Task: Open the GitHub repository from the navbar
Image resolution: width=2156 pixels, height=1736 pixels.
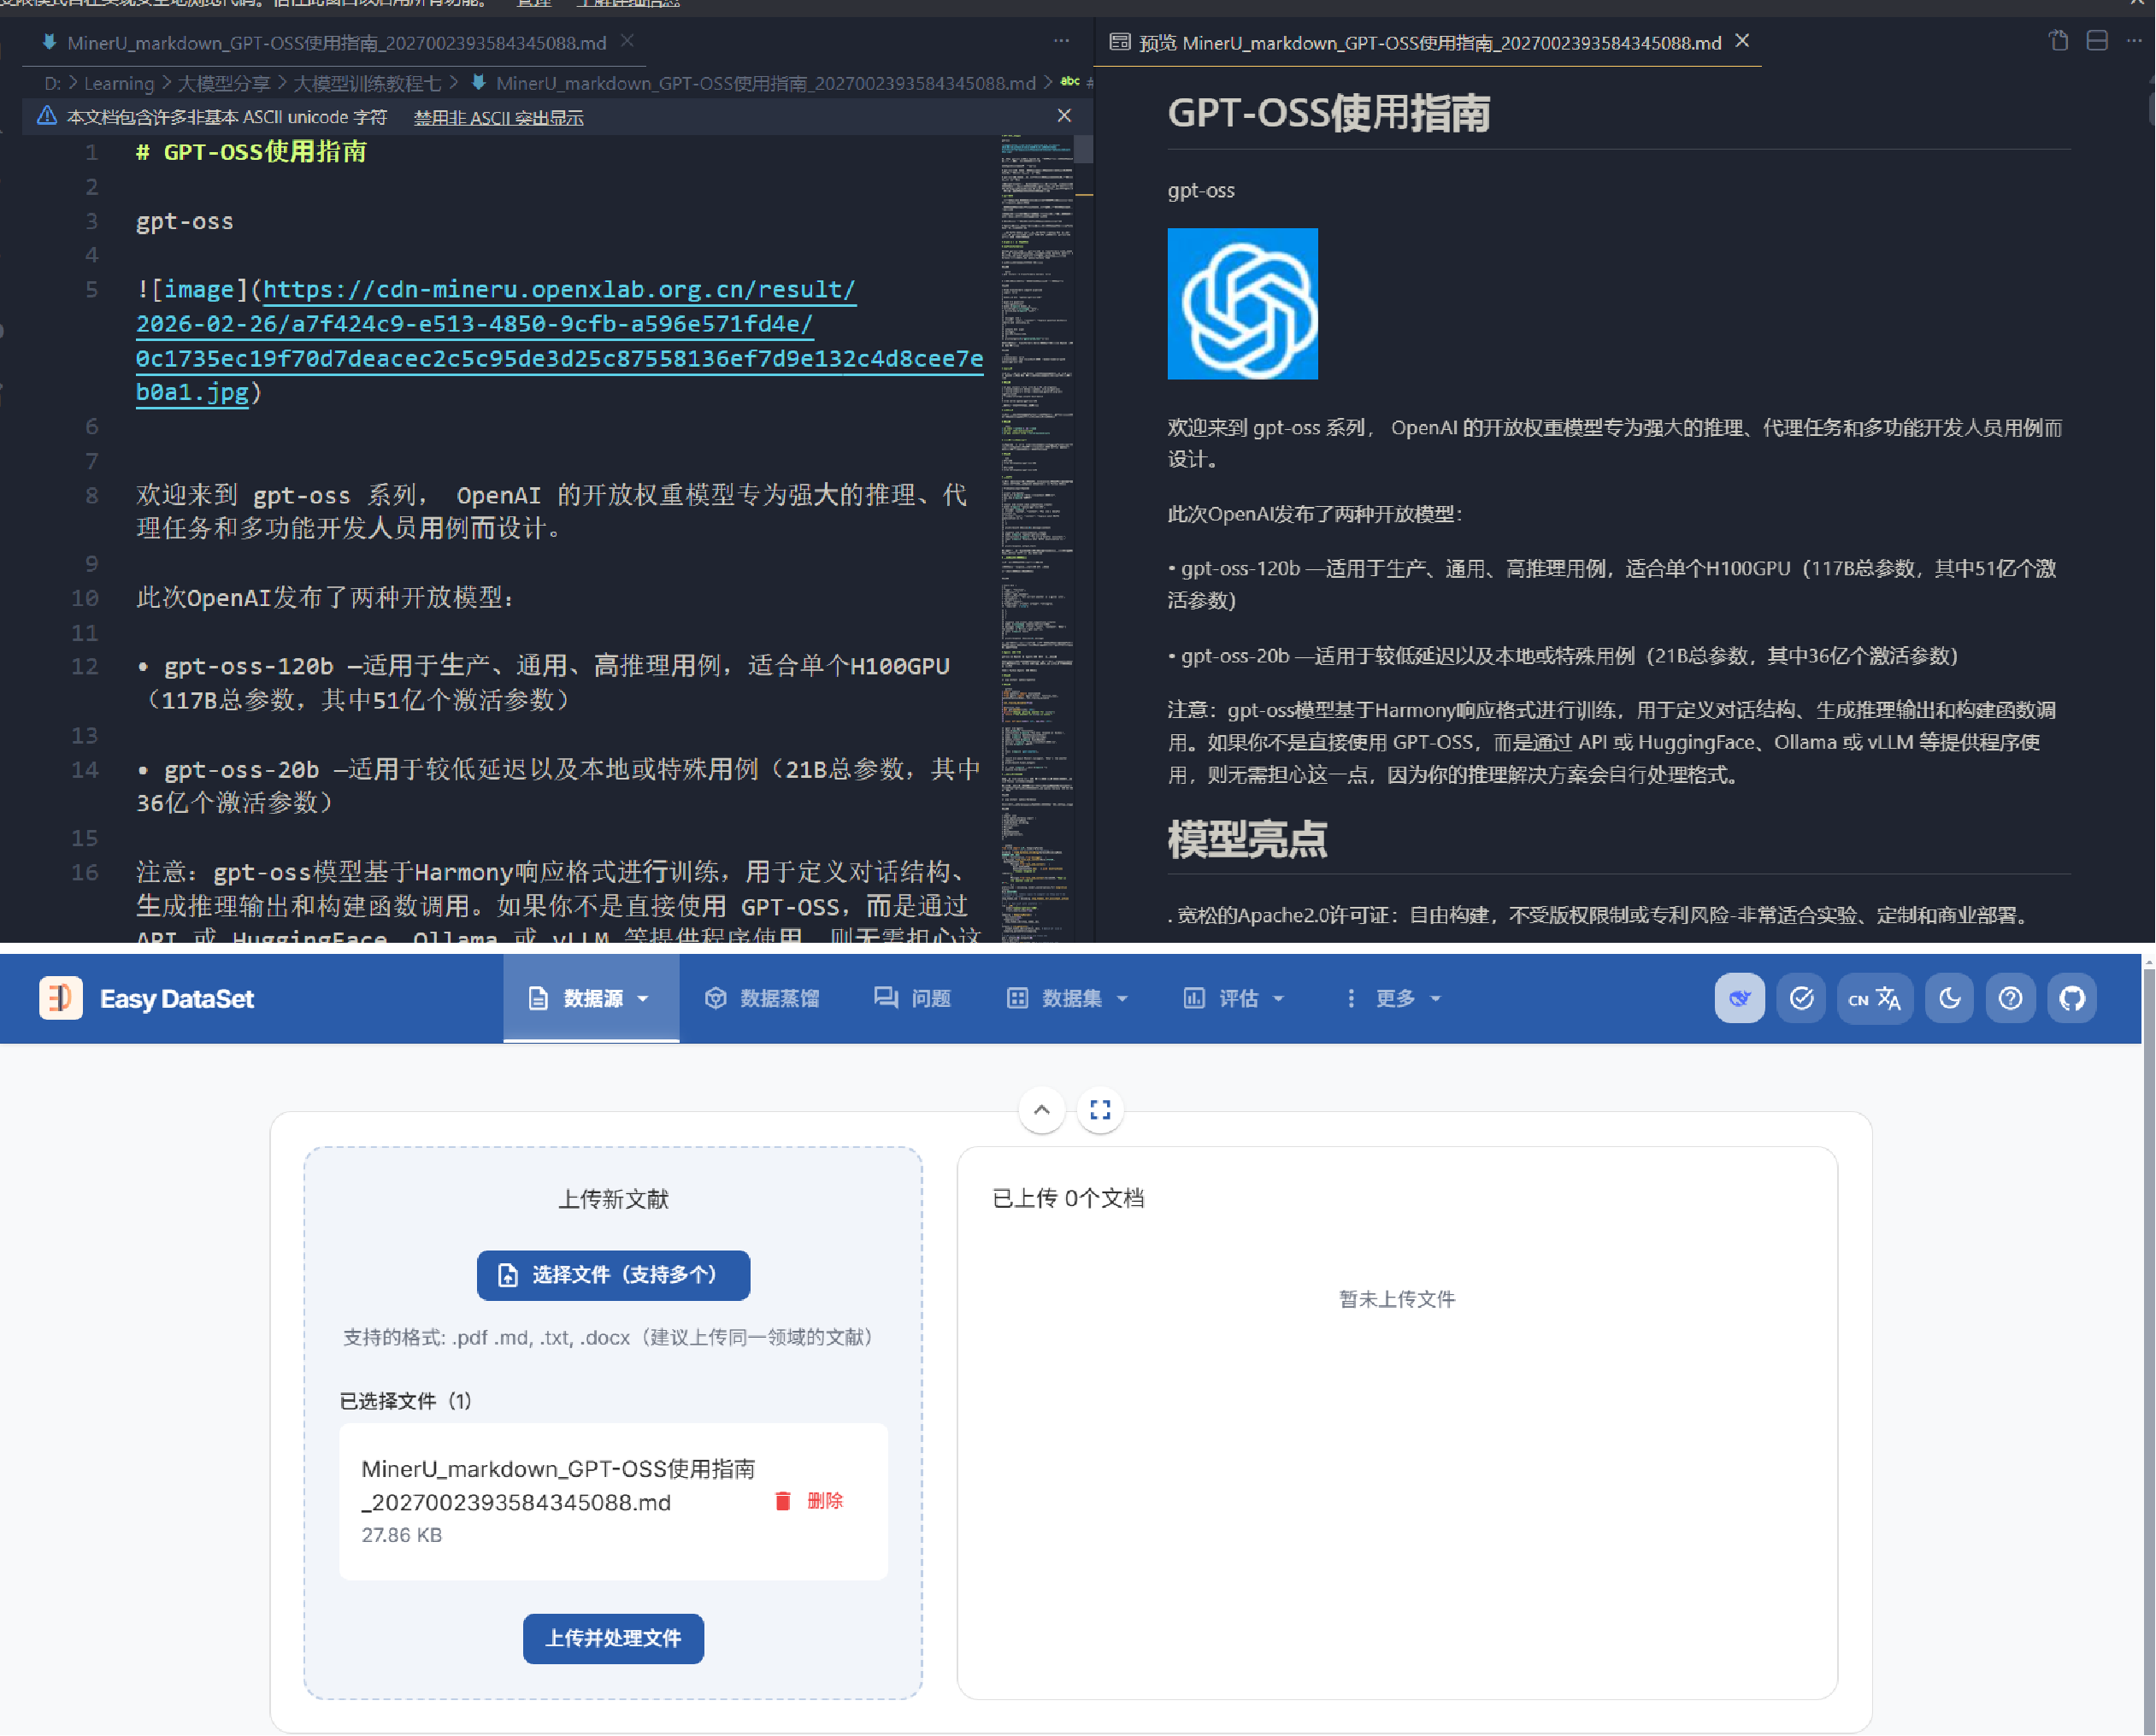Action: [2071, 998]
